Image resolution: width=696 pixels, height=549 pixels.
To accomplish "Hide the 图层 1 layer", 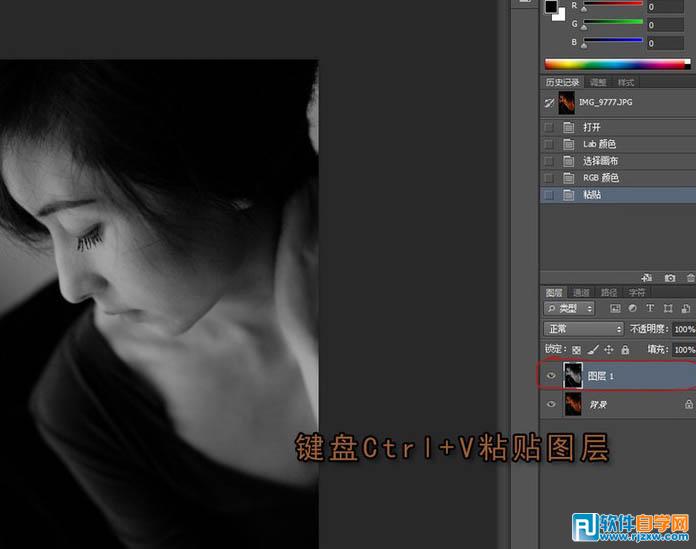I will [551, 376].
